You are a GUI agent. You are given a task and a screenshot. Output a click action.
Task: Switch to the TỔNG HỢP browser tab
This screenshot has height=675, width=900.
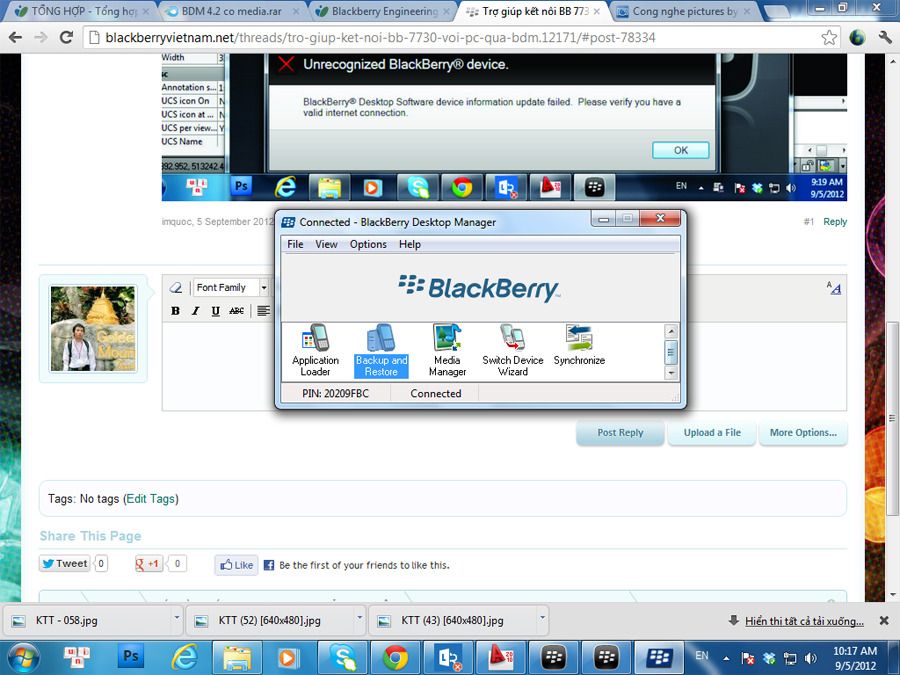point(82,11)
